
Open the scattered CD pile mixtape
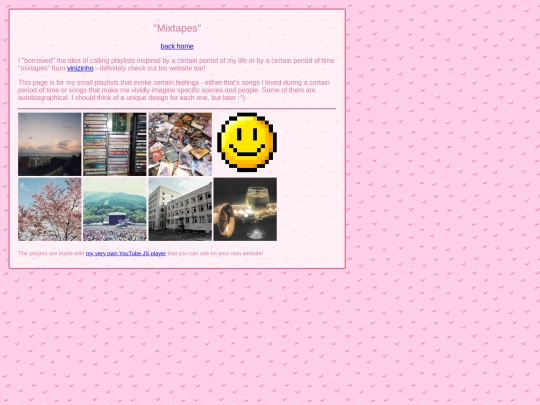pos(180,144)
